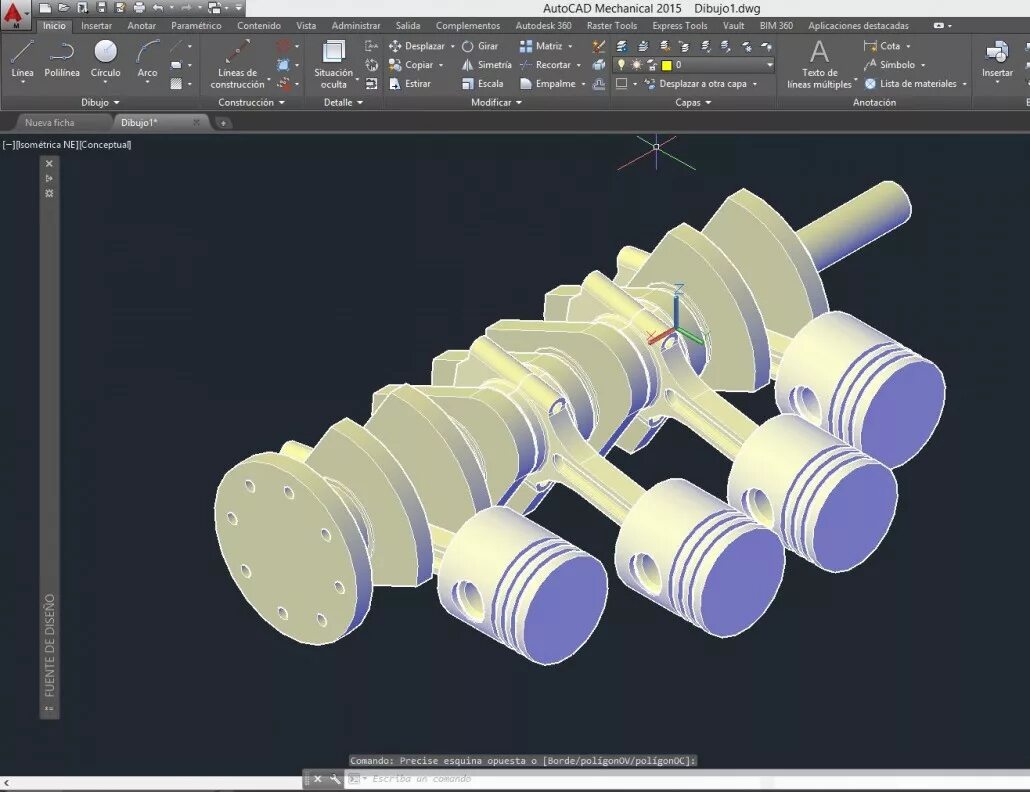Choose the Líneas de construcción tool

pos(238,64)
